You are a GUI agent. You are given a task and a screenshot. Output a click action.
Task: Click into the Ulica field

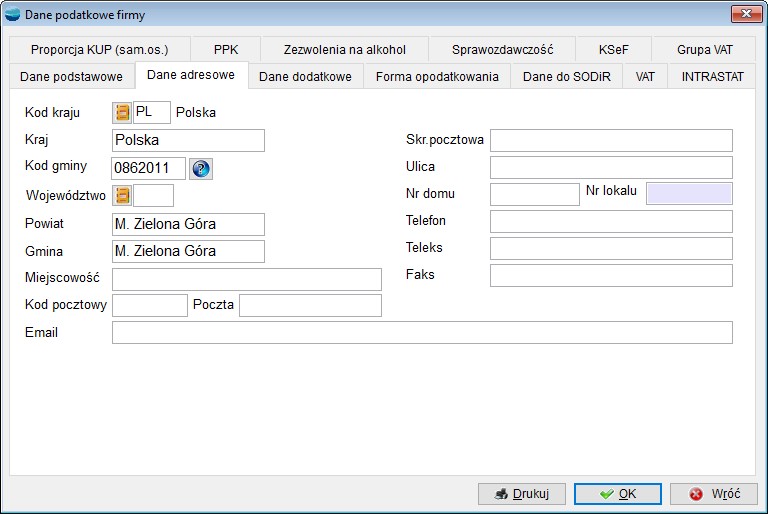click(x=611, y=167)
